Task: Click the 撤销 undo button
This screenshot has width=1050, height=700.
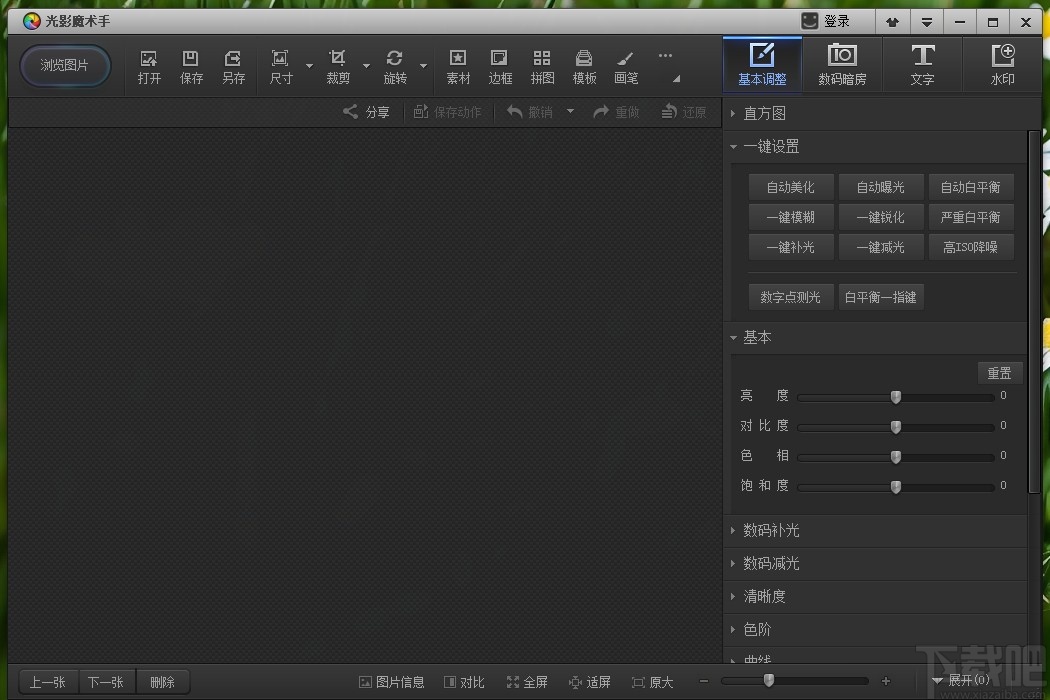Action: click(x=530, y=112)
